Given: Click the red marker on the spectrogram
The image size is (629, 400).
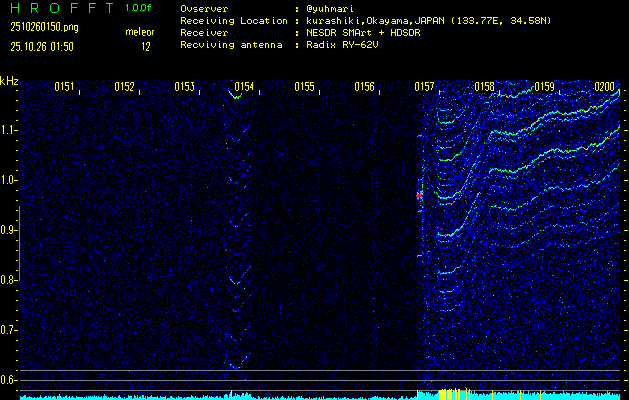Looking at the screenshot, I should 419,196.
